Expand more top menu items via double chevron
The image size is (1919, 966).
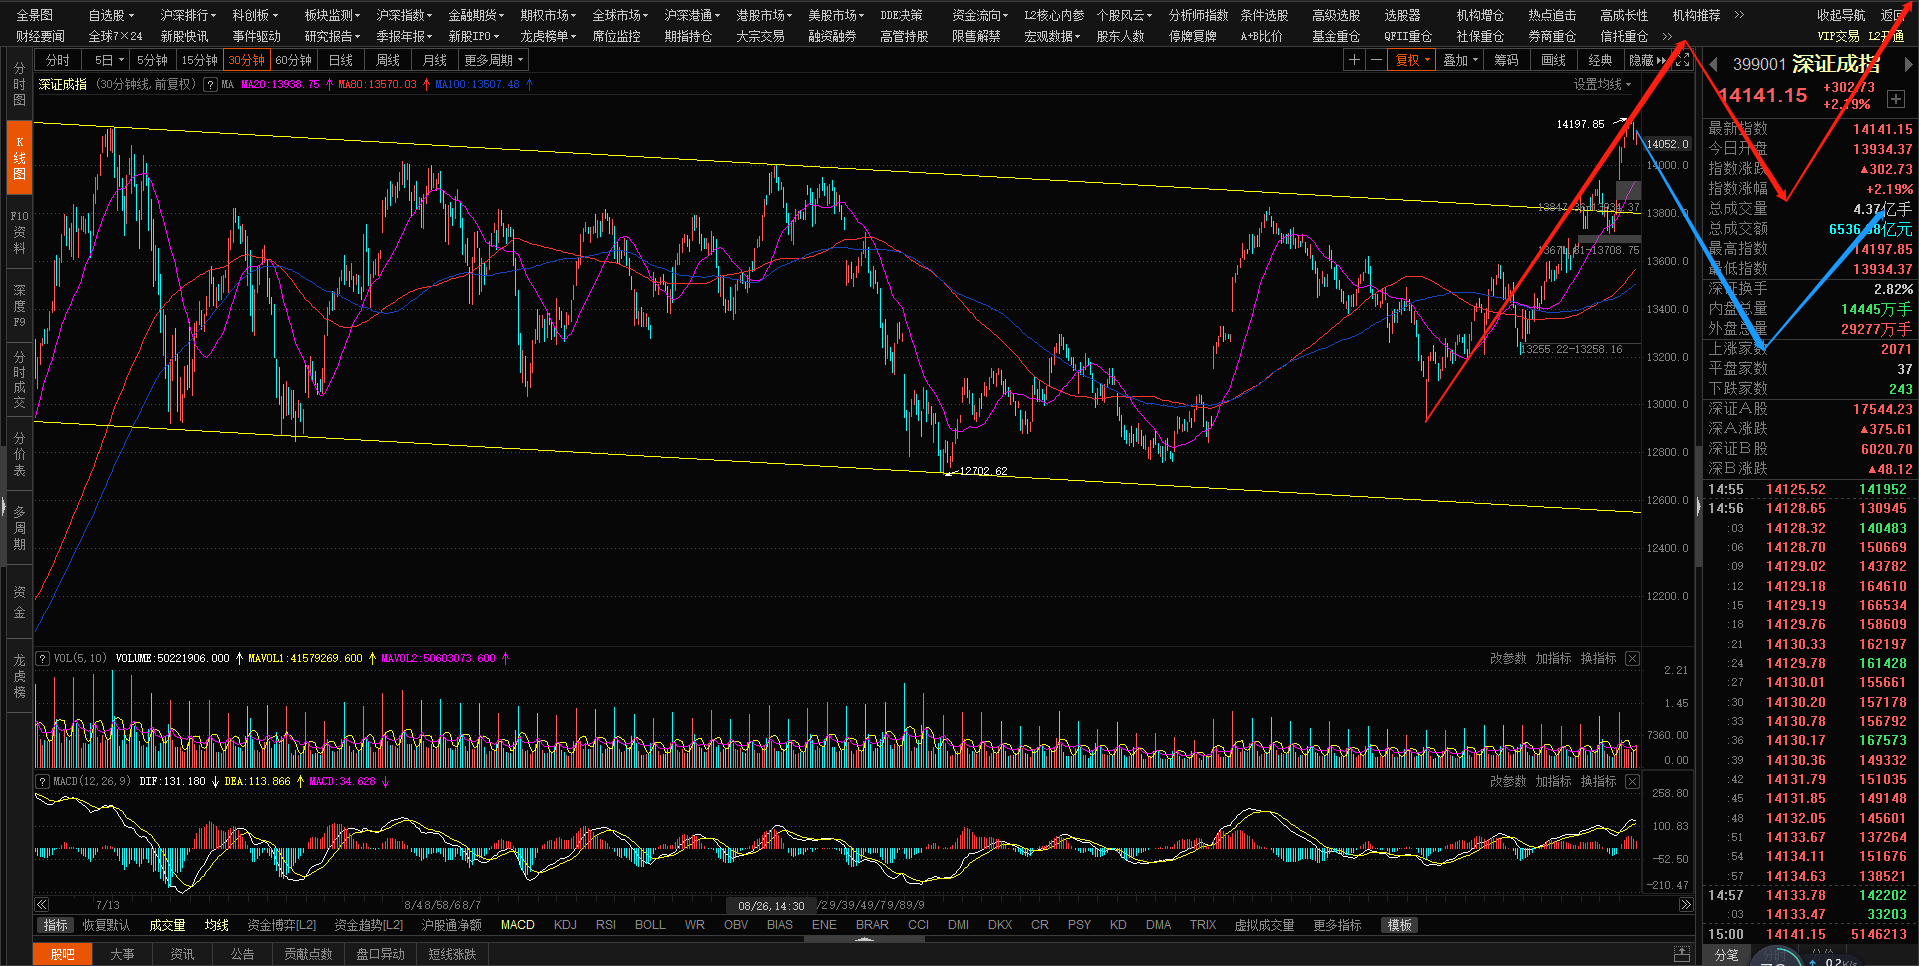[1739, 15]
